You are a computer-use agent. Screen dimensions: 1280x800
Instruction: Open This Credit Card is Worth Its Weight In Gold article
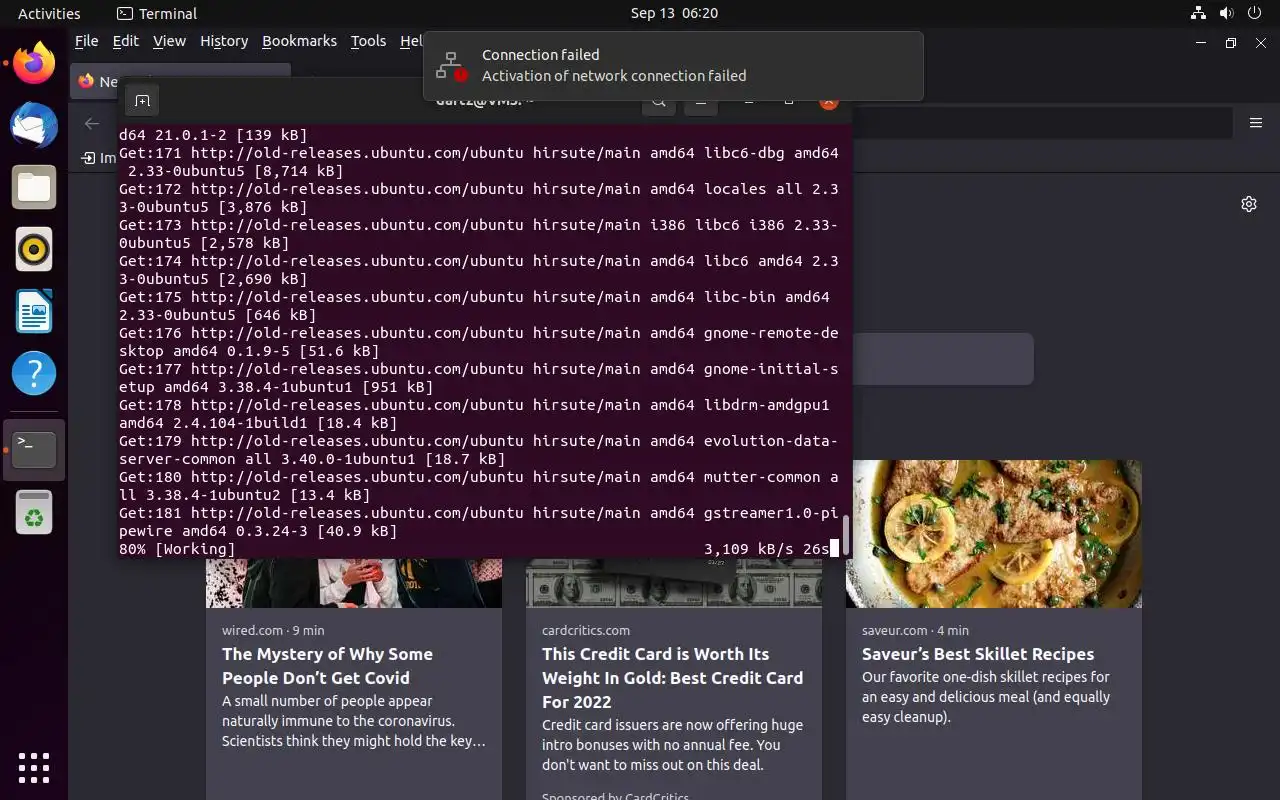[672, 678]
